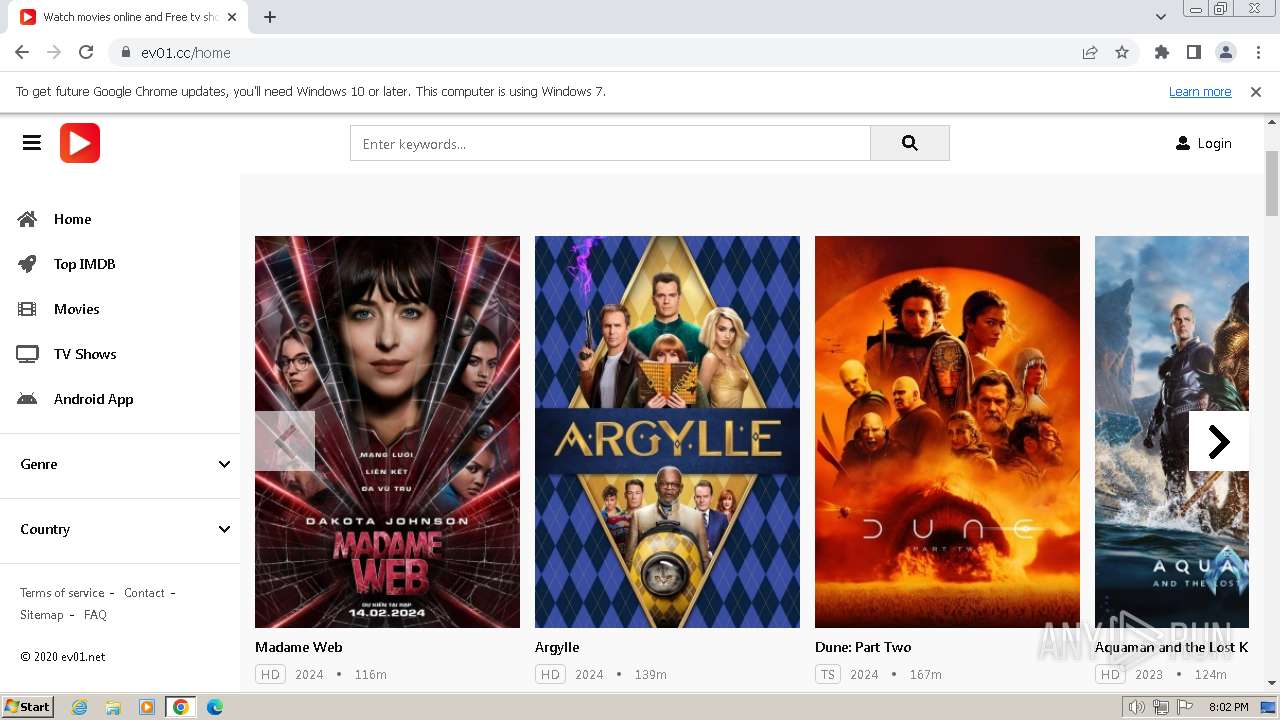
Task: Focus the keyword search field
Action: click(610, 143)
